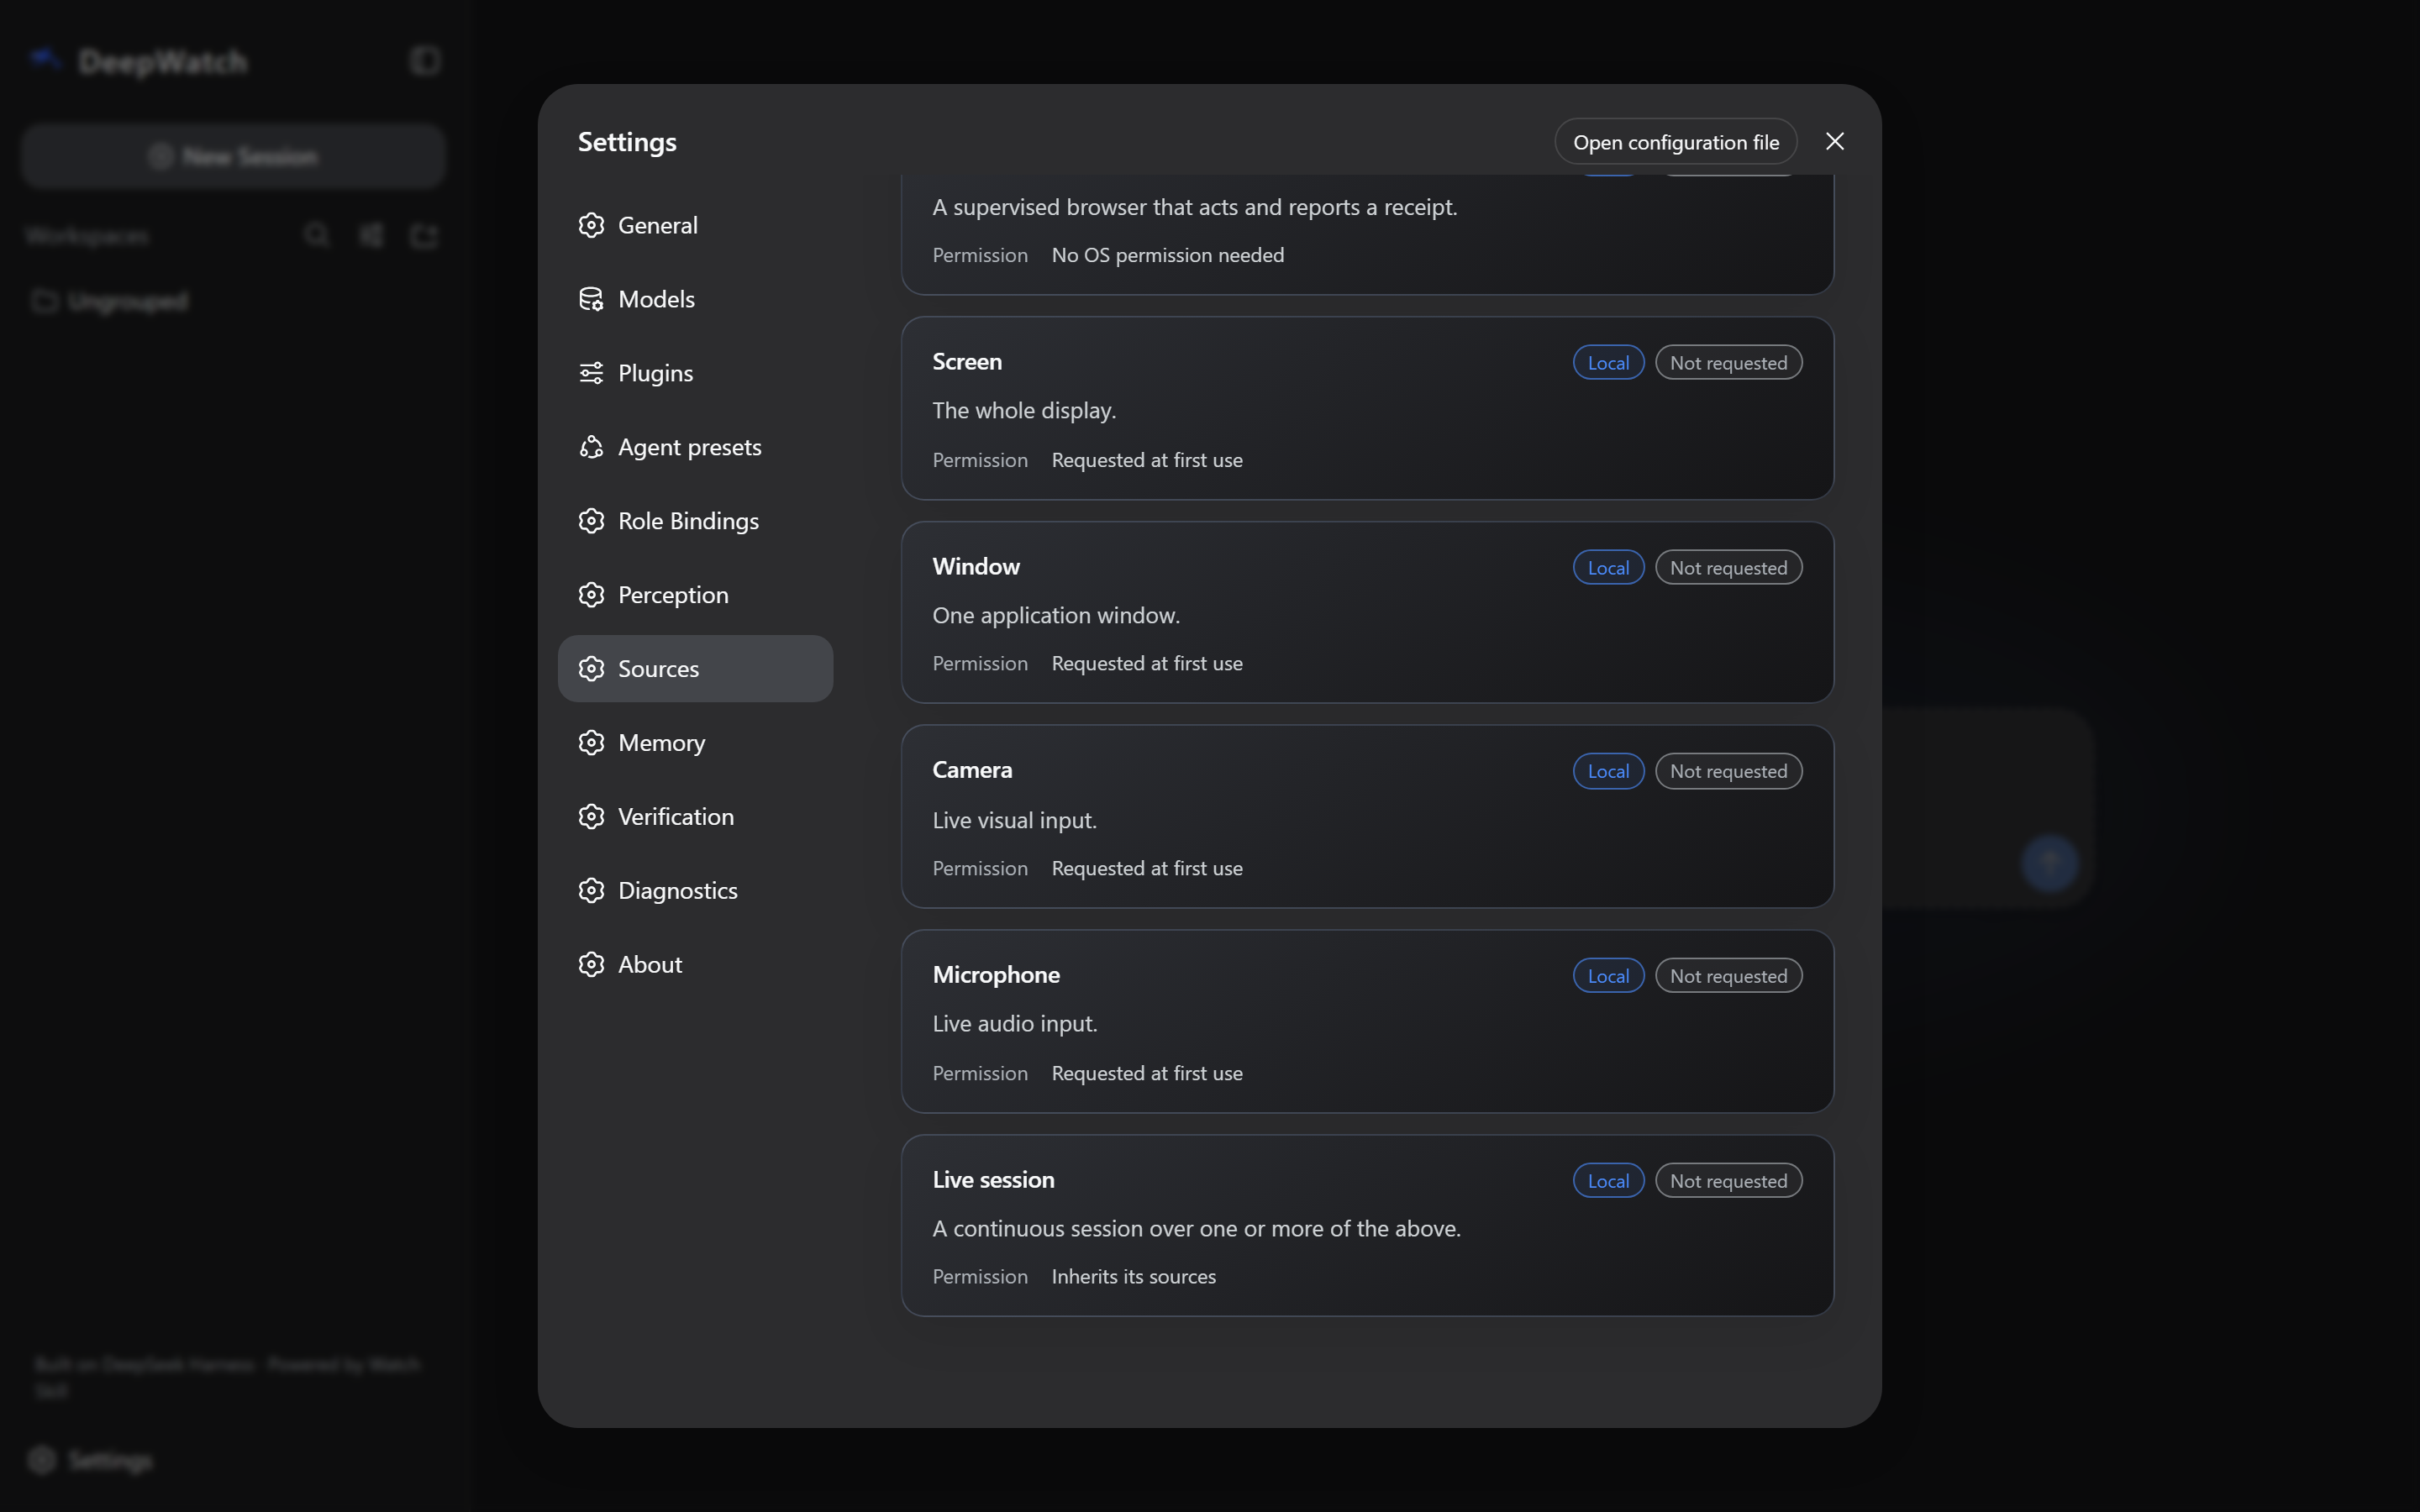This screenshot has width=2420, height=1512.
Task: Click 'Live visual input.' description
Action: [1014, 820]
